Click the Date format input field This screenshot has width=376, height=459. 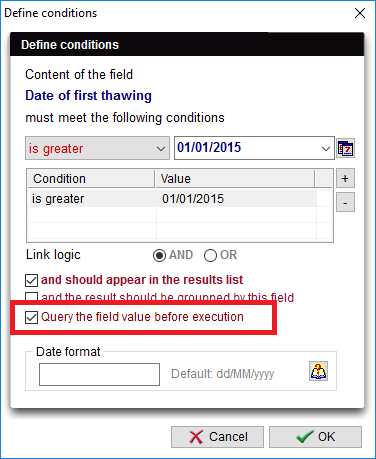click(x=99, y=374)
